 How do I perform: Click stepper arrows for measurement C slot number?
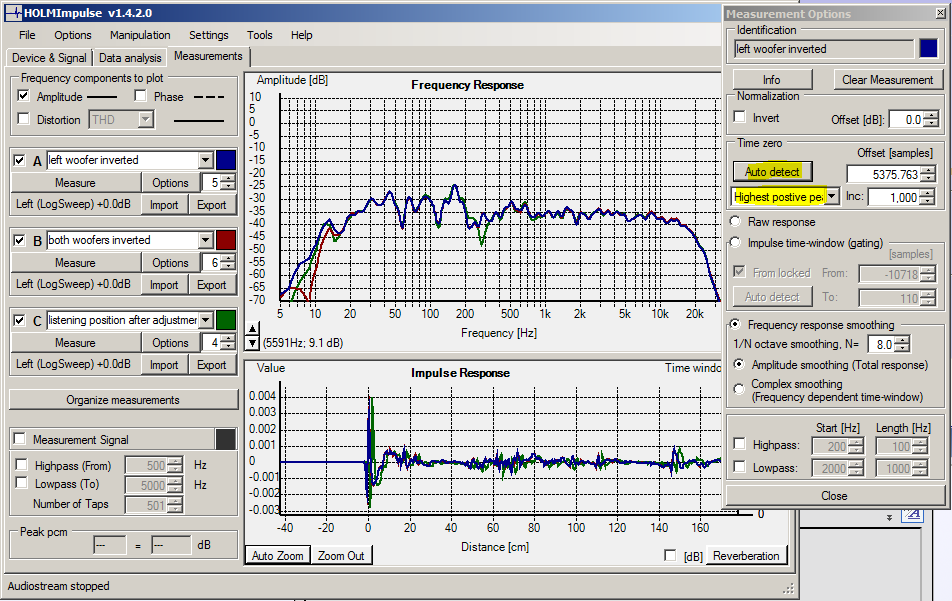click(228, 342)
